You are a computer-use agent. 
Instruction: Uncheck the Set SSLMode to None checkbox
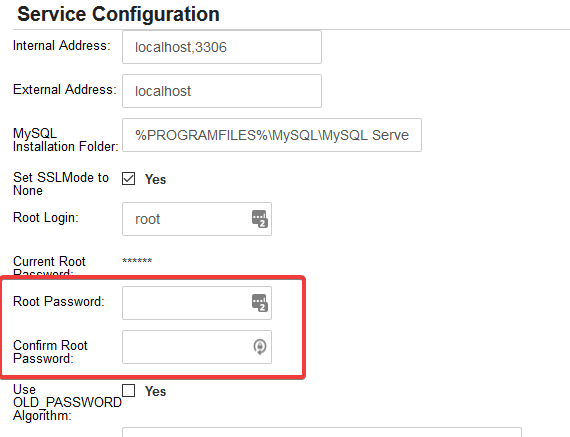(128, 179)
